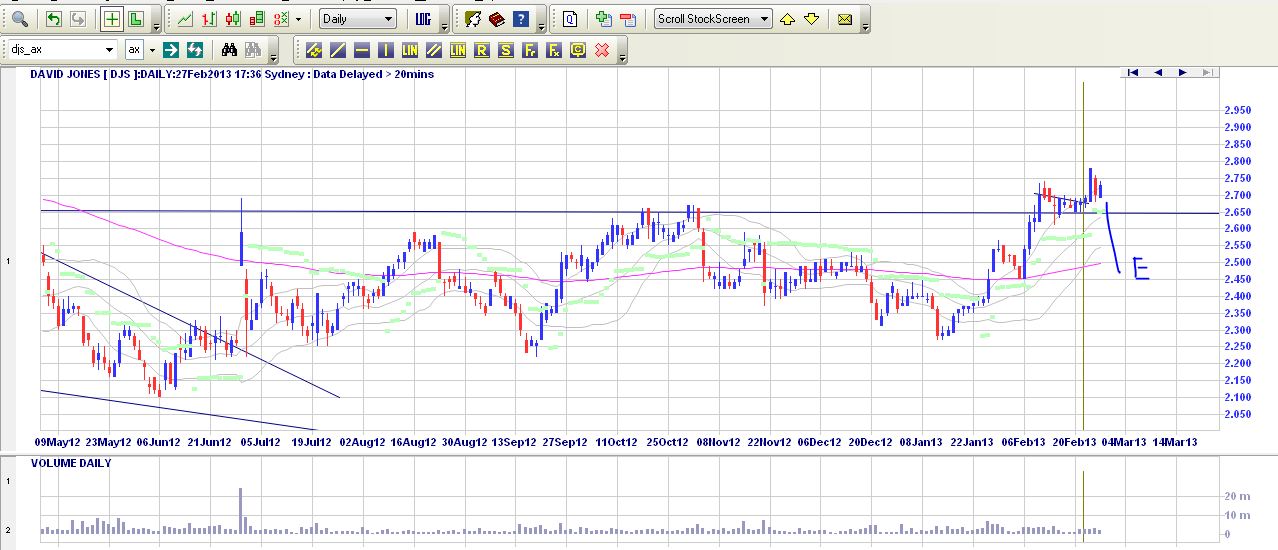The width and height of the screenshot is (1278, 550).
Task: Toggle the crosshair cursor button
Action: 112,19
